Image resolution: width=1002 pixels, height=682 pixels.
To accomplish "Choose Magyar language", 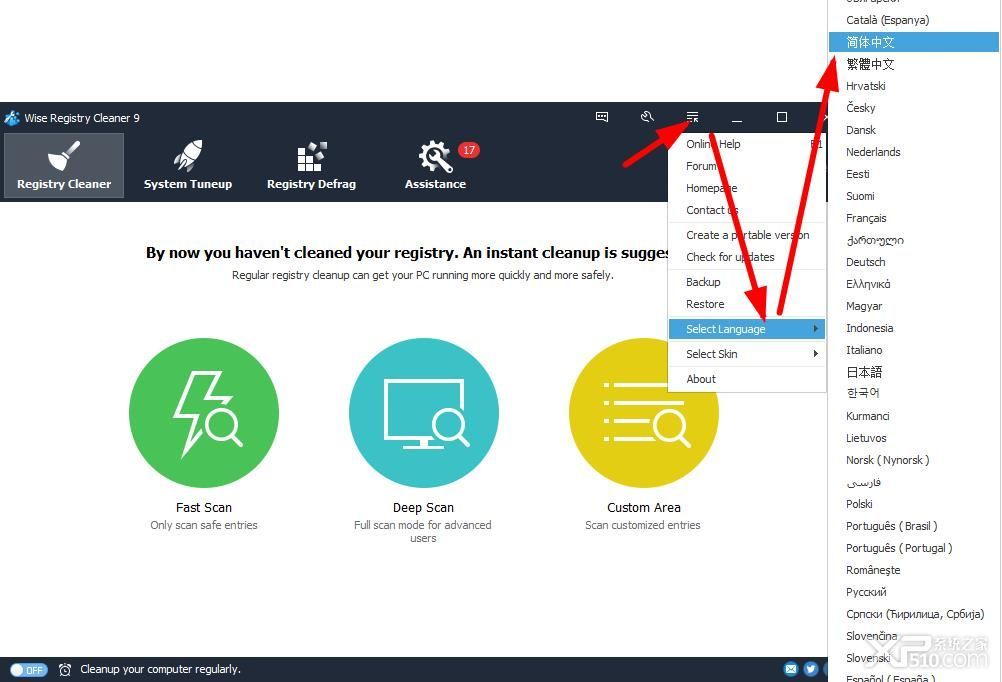I will pyautogui.click(x=914, y=306).
